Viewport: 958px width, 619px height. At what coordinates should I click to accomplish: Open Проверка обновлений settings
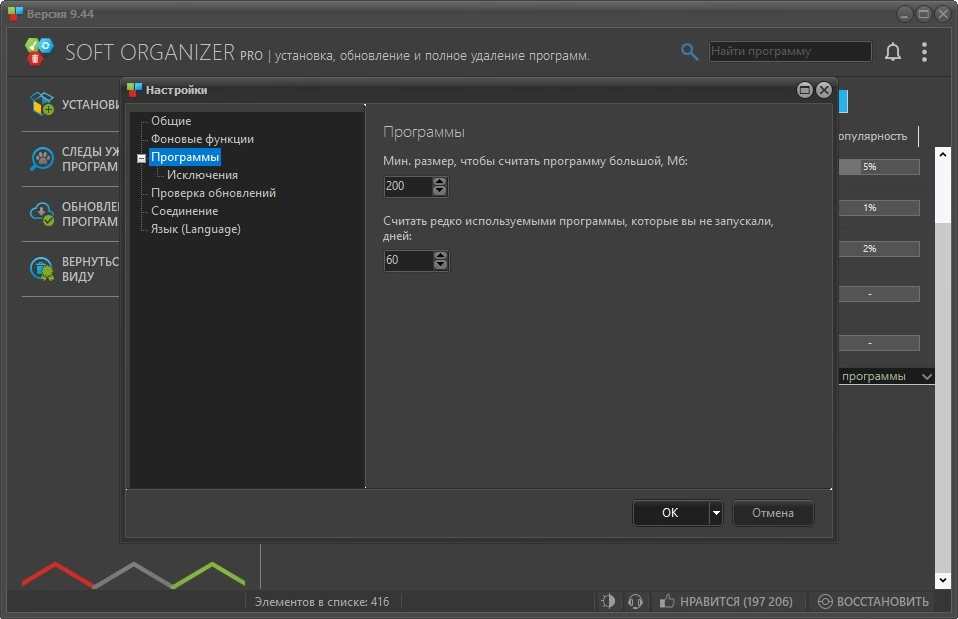pyautogui.click(x=213, y=192)
